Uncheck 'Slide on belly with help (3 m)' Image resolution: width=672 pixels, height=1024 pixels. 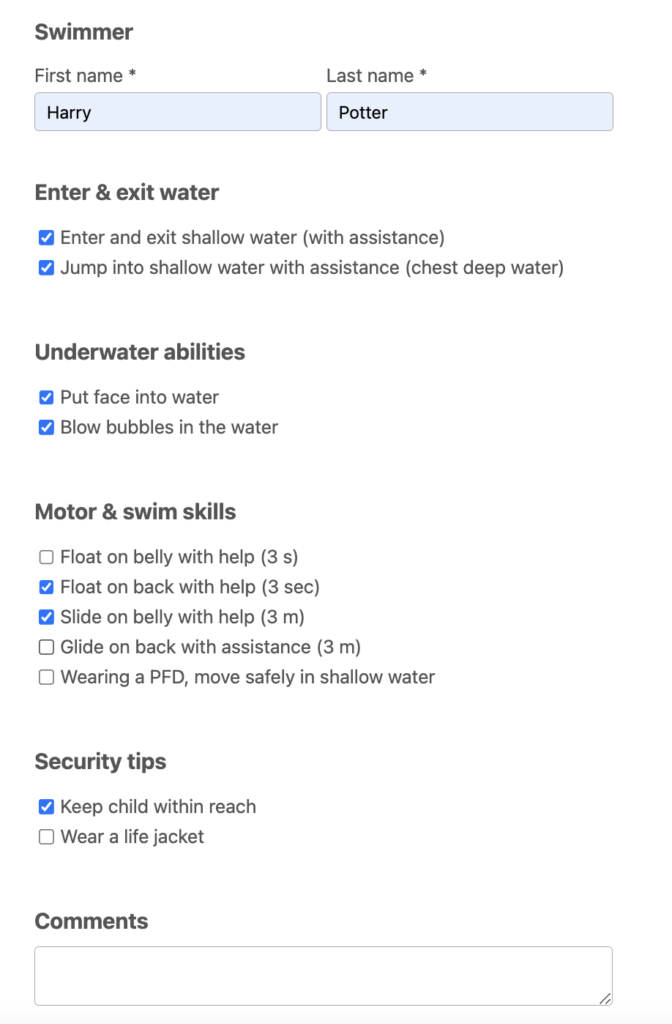(x=46, y=617)
